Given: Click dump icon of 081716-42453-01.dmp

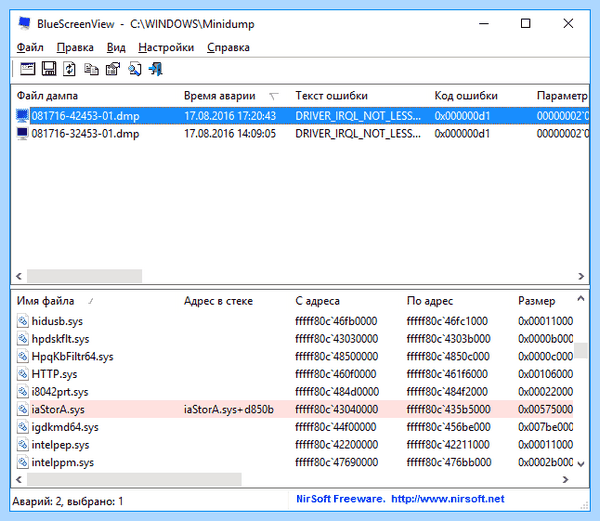Looking at the screenshot, I should point(23,116).
